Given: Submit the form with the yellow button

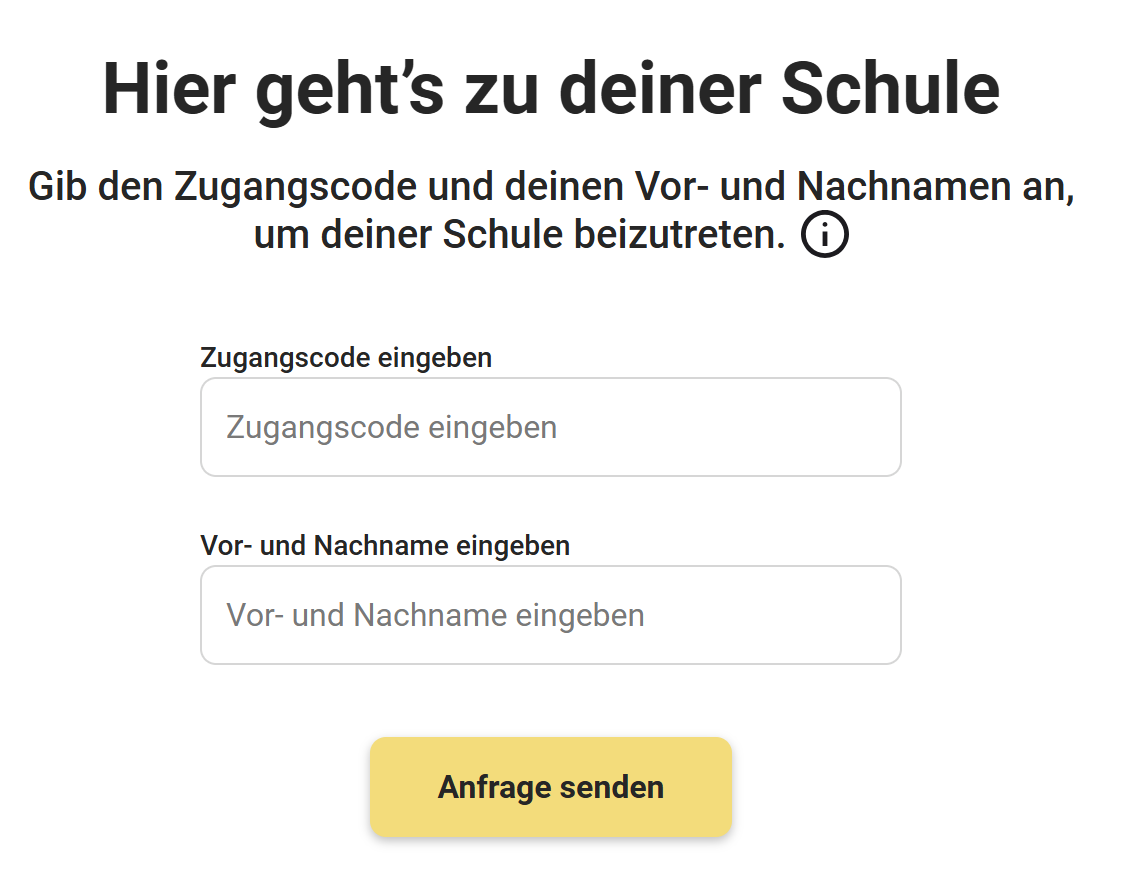Looking at the screenshot, I should [550, 787].
